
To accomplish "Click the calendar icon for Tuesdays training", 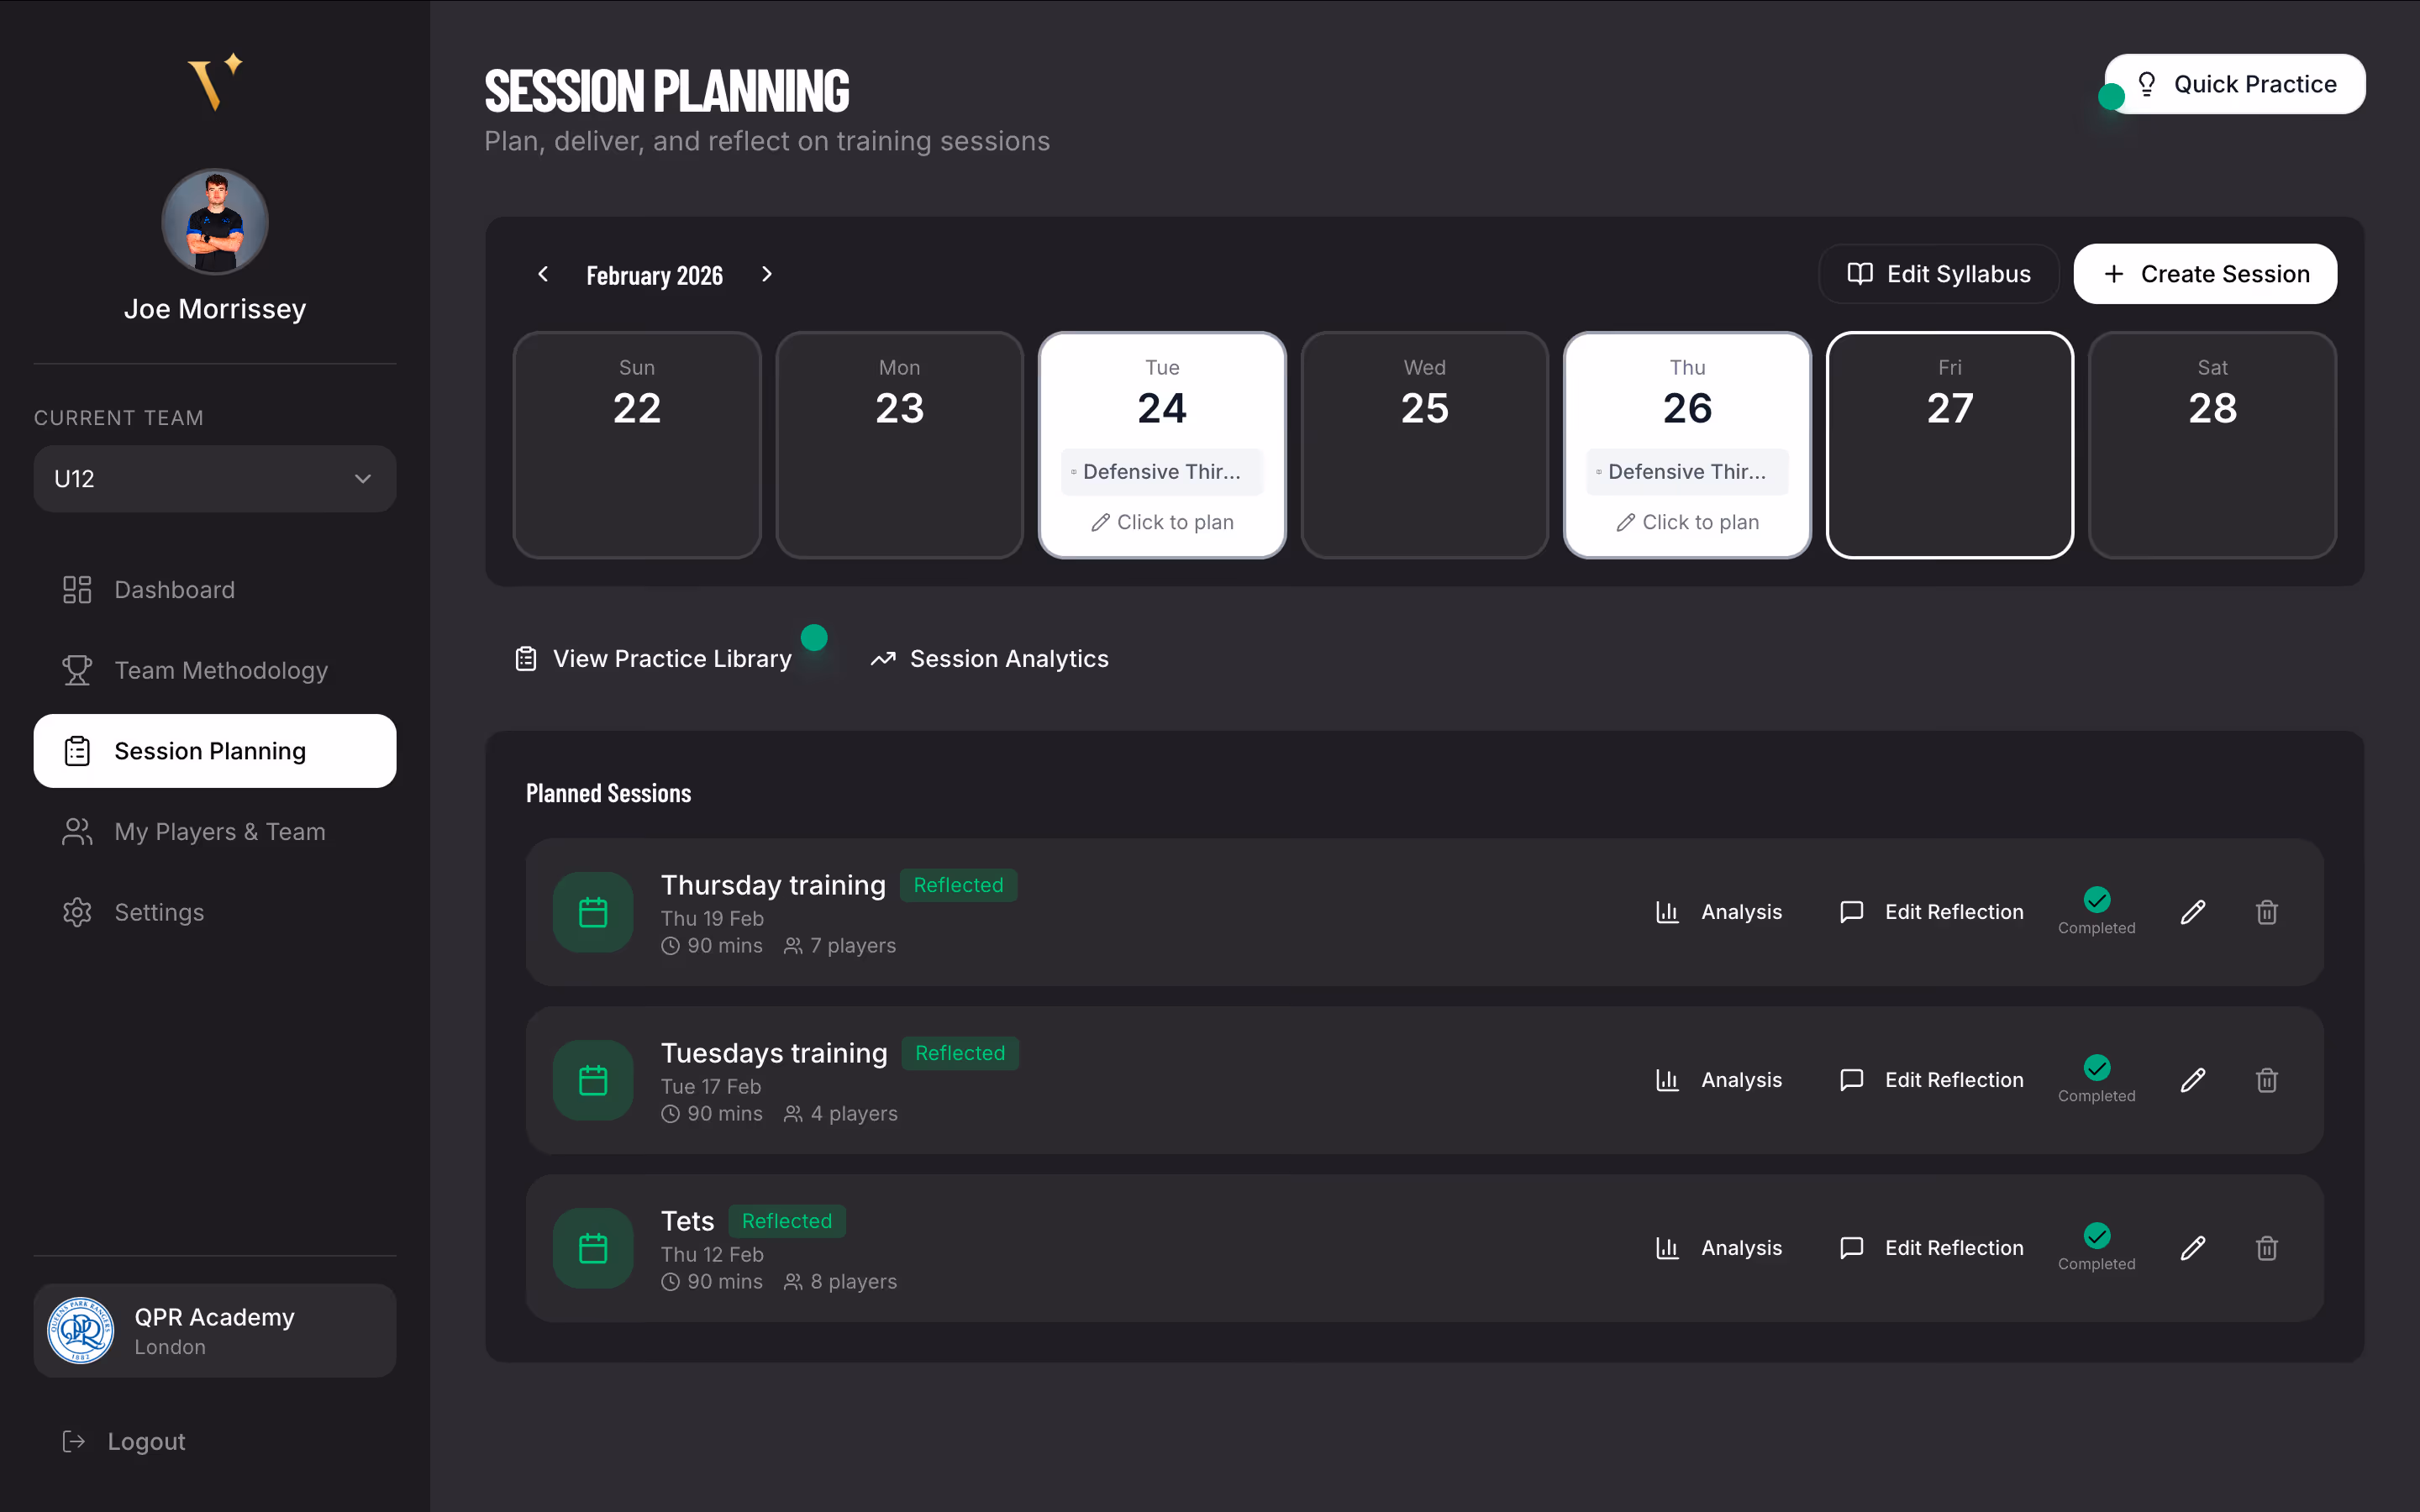I will pyautogui.click(x=593, y=1080).
